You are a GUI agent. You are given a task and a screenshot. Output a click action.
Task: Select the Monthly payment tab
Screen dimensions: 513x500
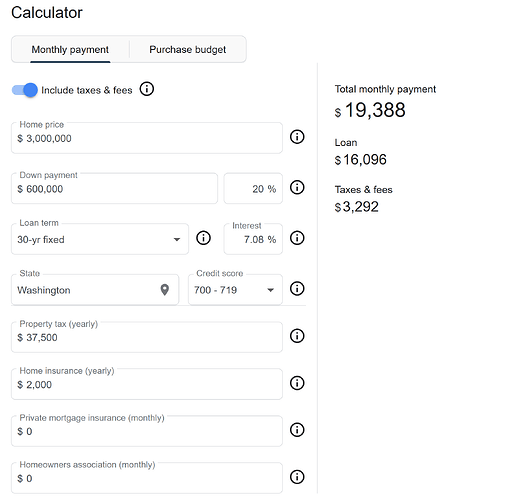(70, 49)
